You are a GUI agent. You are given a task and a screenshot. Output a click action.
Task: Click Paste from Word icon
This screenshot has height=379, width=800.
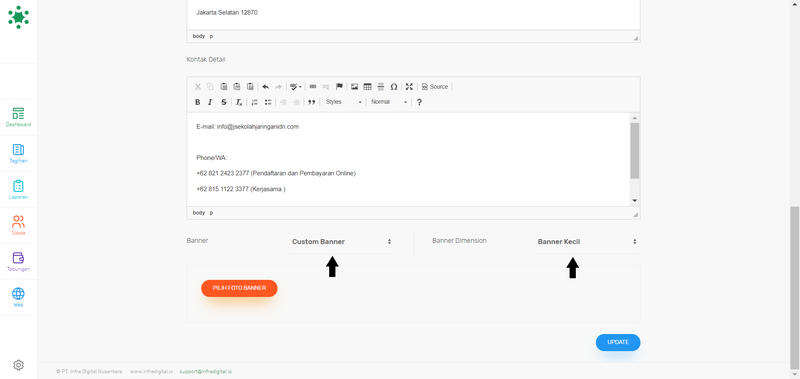(x=250, y=87)
